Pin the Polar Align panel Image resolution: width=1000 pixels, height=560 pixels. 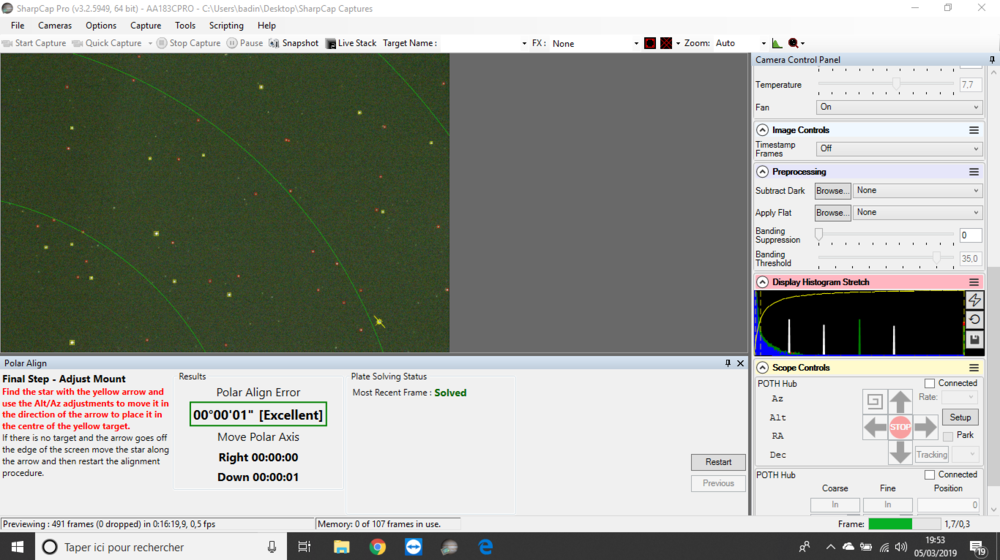(x=728, y=363)
